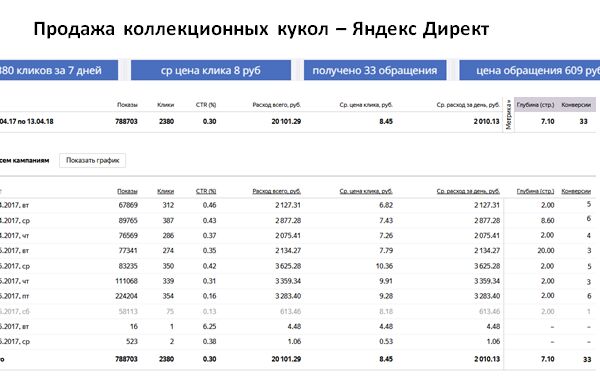Sort by the underlined "Ср. цена клика, руб." header

point(366,191)
